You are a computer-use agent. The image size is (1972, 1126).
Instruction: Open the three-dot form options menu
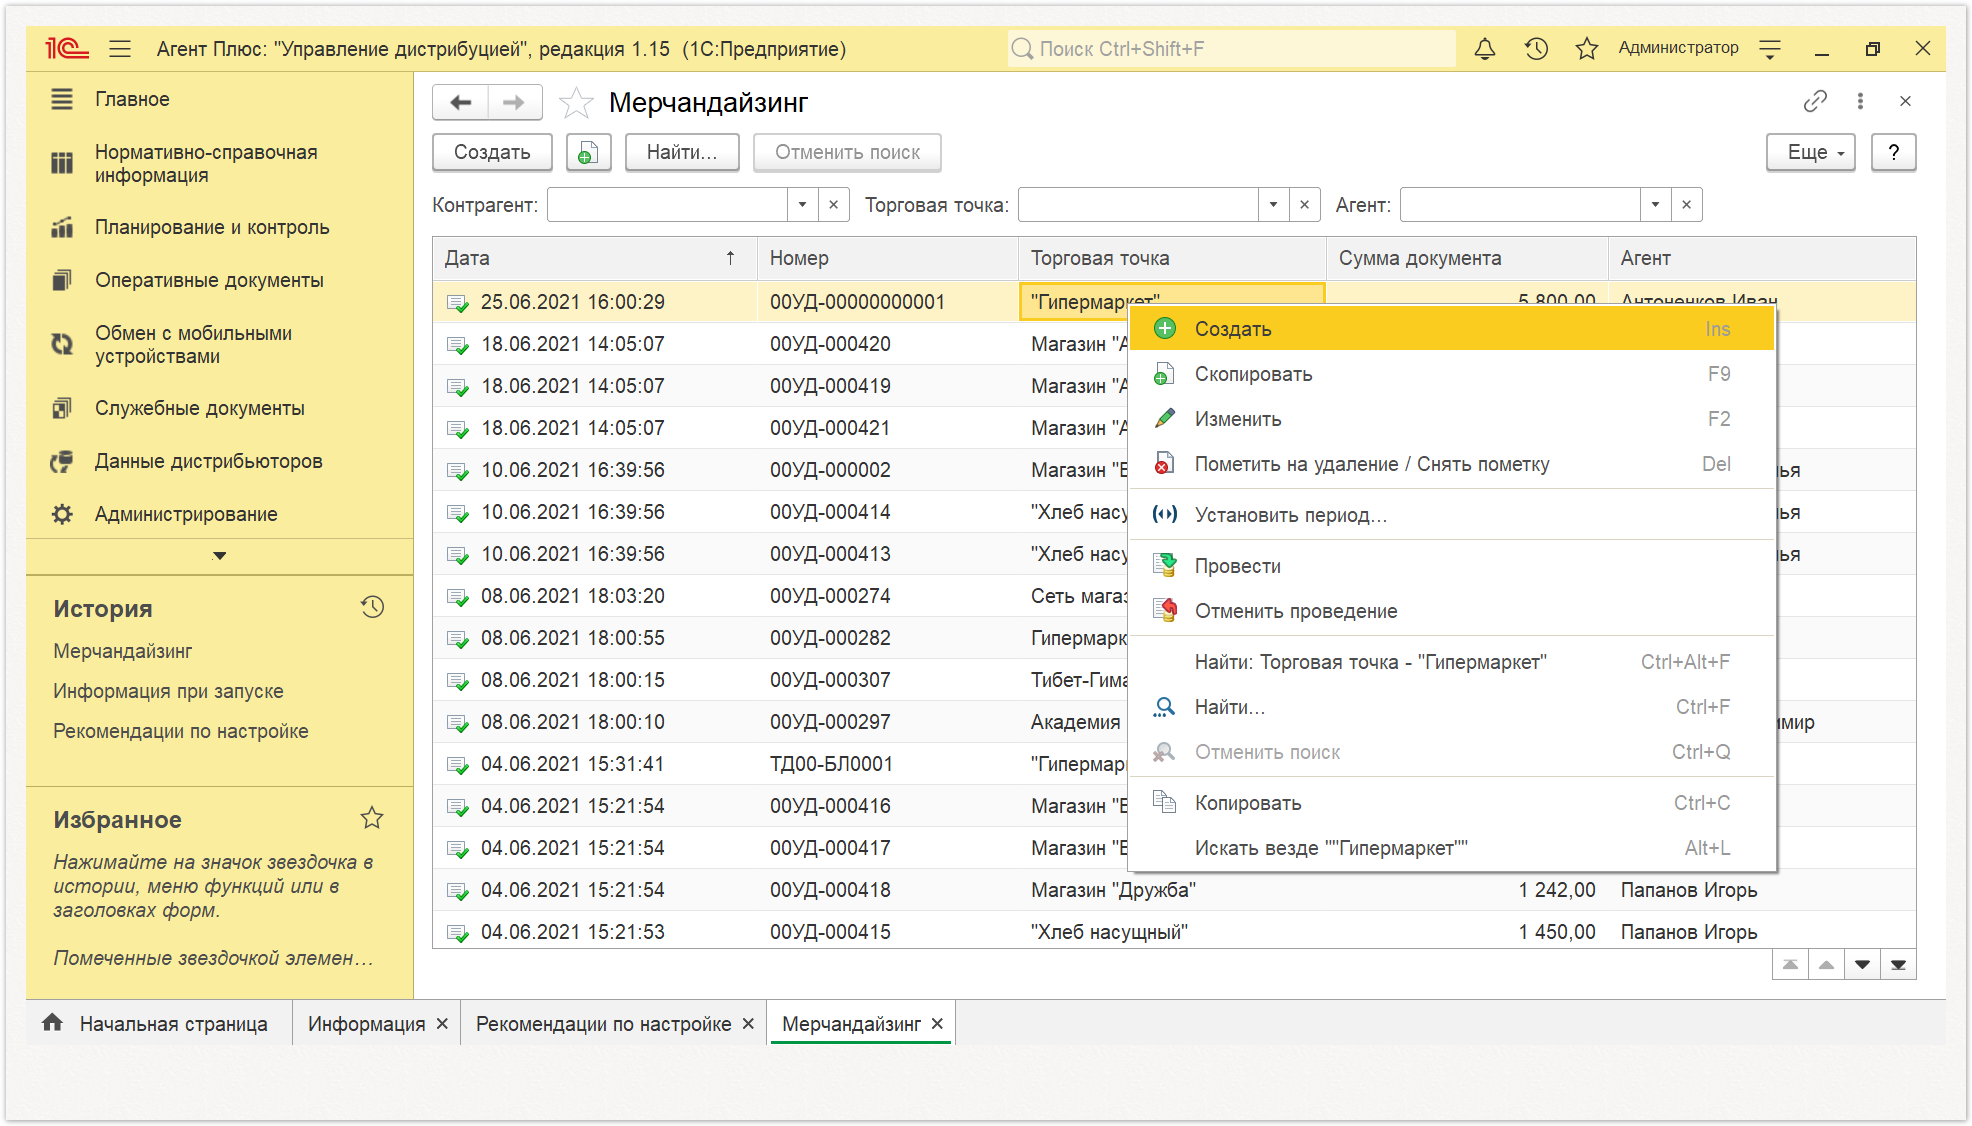[1860, 101]
